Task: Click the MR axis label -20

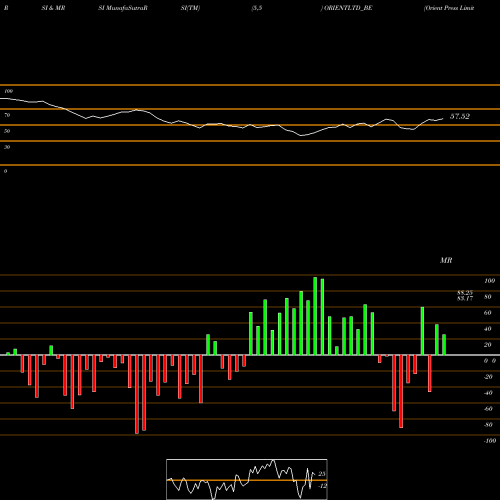Action: [x=488, y=377]
